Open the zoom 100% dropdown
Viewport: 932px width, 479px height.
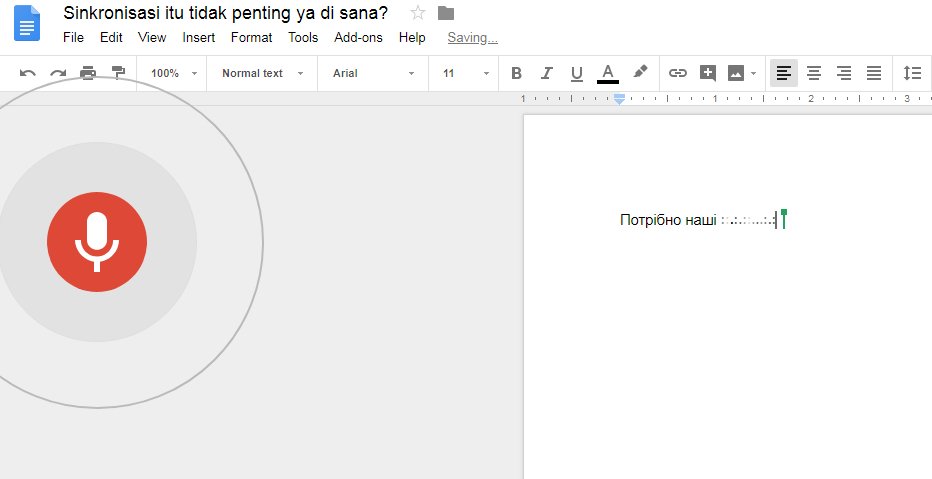173,73
